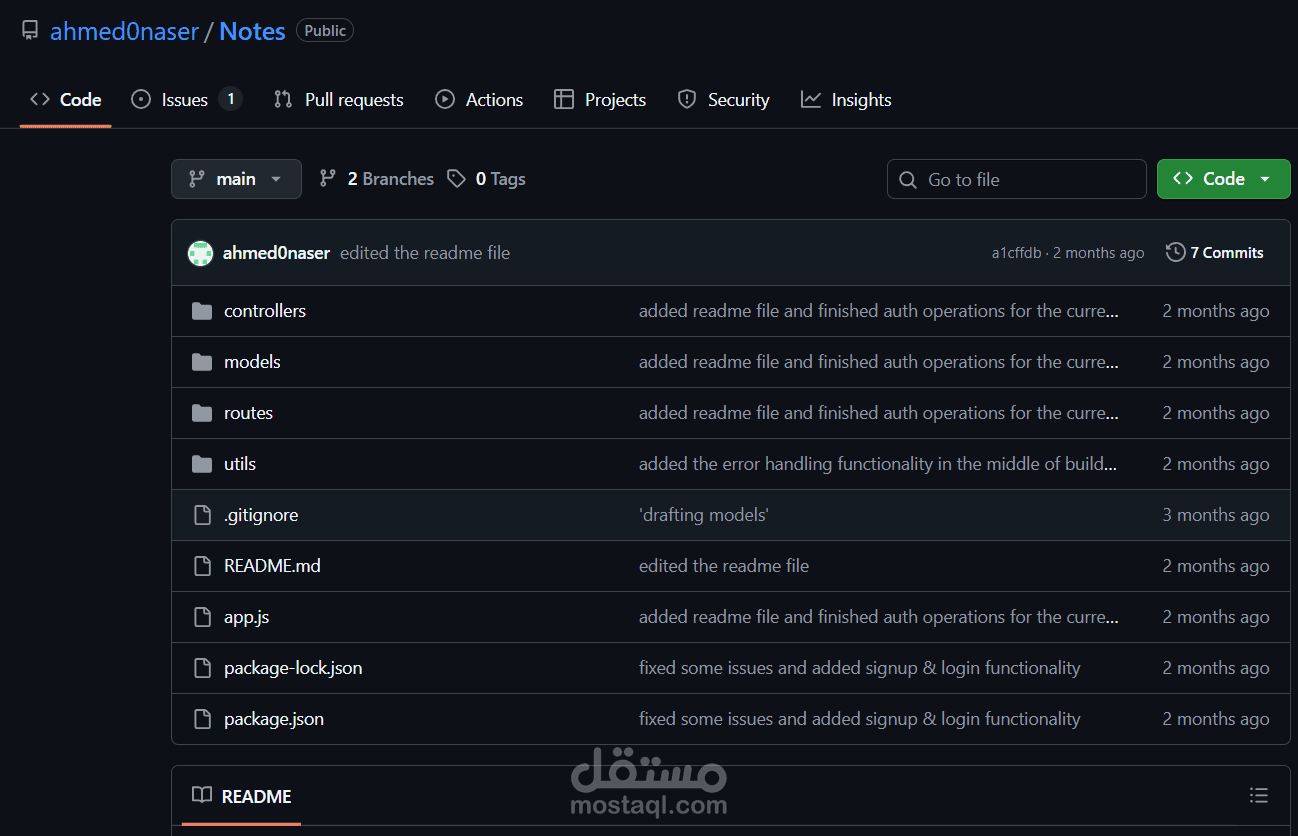This screenshot has height=836, width=1298.
Task: Click the folder icon next to utils
Action: pos(202,464)
